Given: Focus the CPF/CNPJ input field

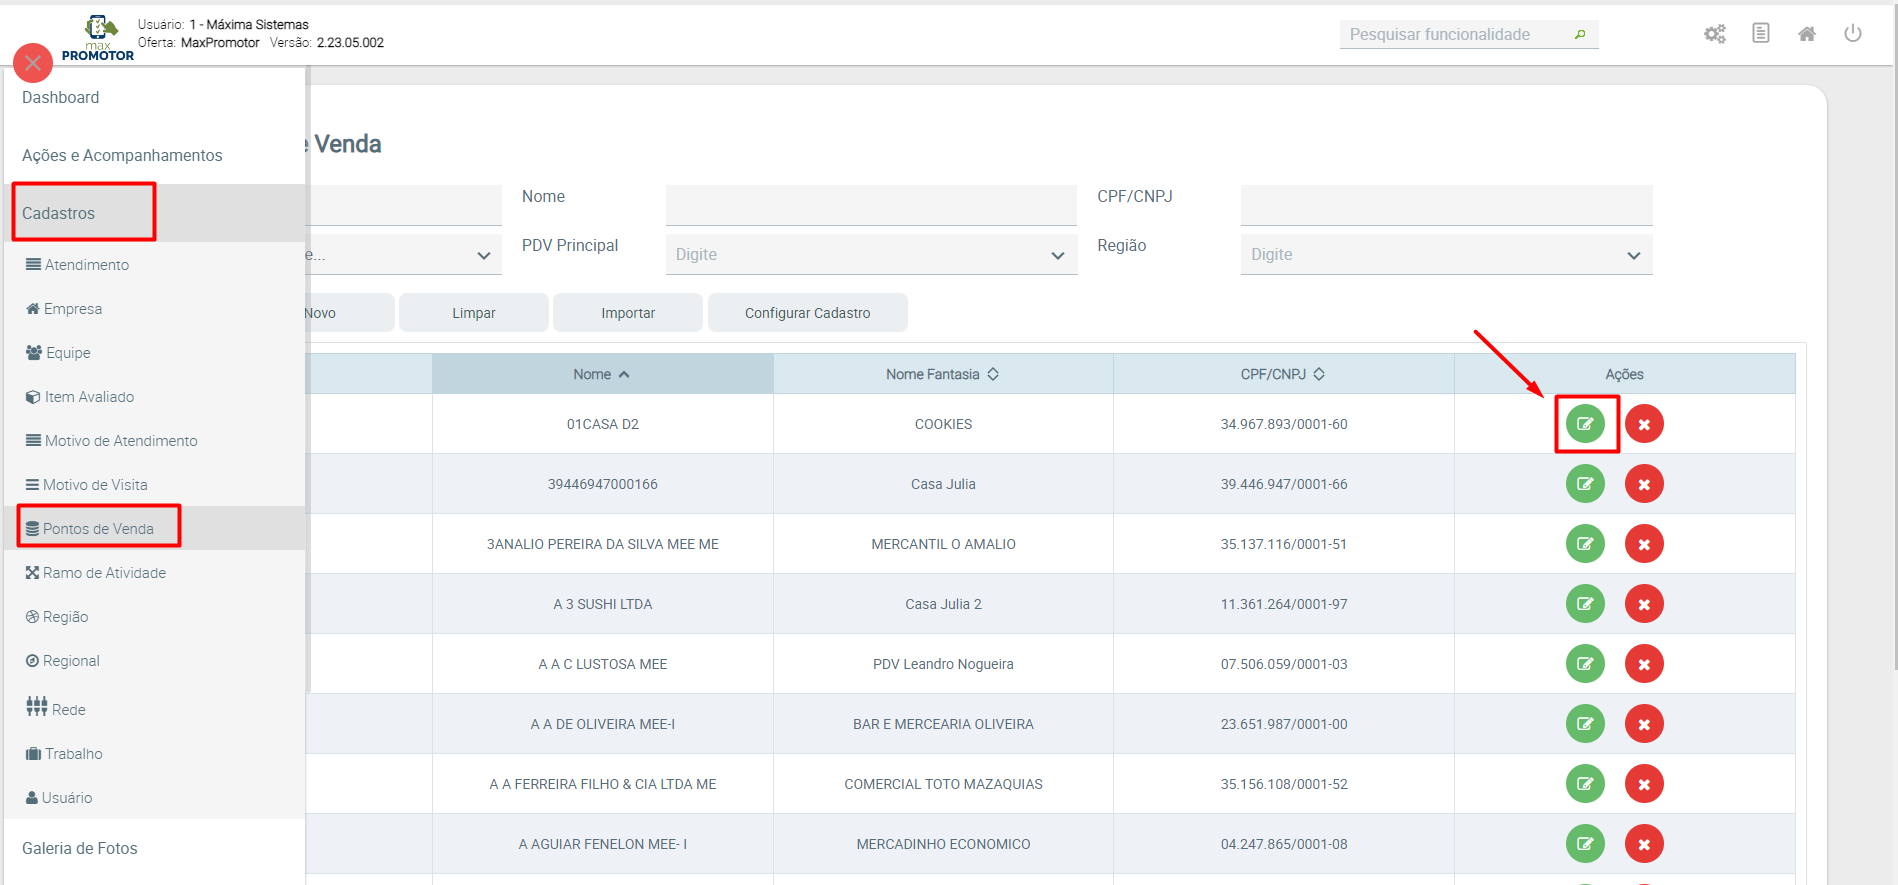Looking at the screenshot, I should click(x=1445, y=205).
